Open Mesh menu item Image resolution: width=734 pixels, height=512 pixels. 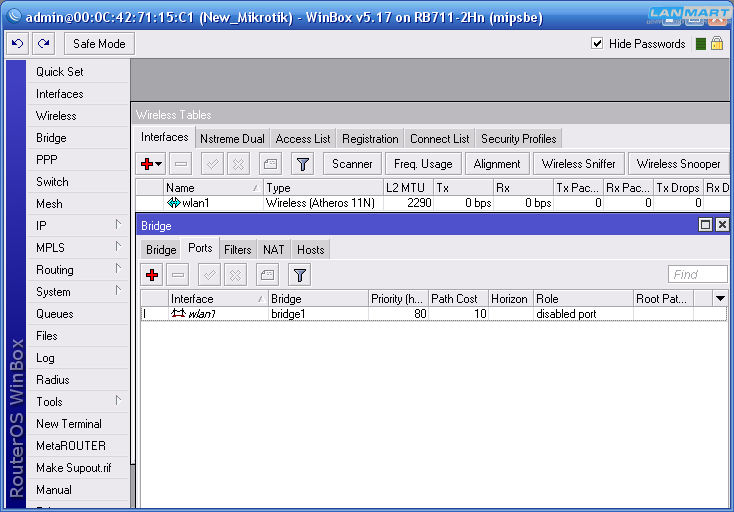[x=78, y=204]
